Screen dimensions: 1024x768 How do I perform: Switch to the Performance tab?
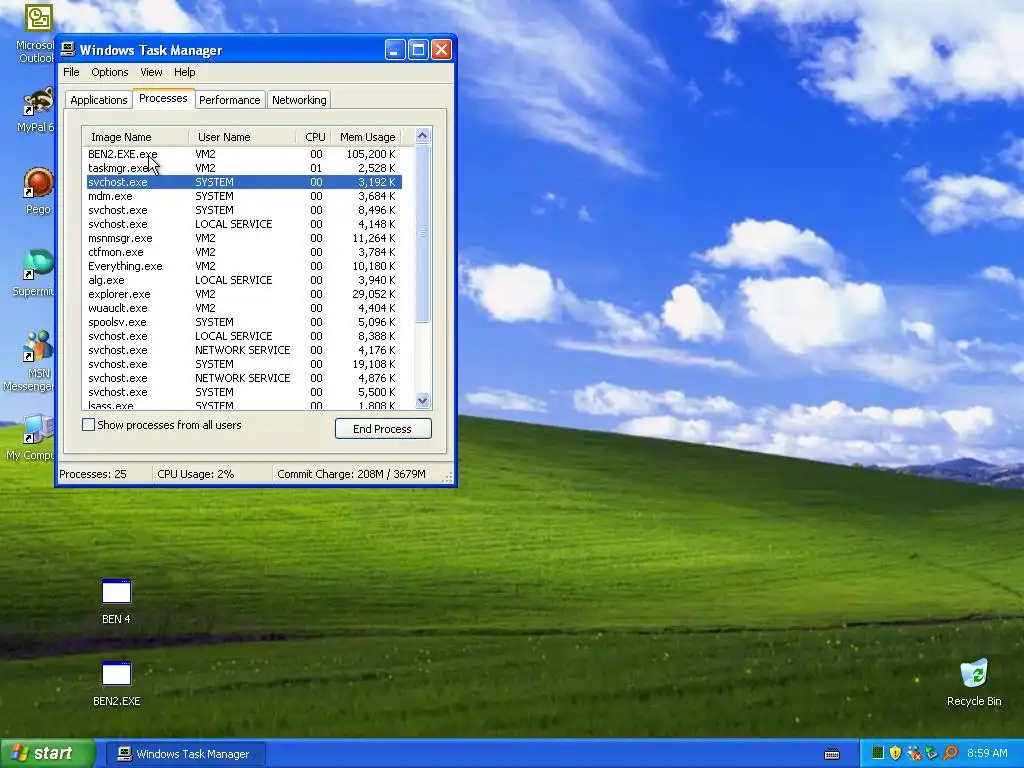click(x=229, y=100)
